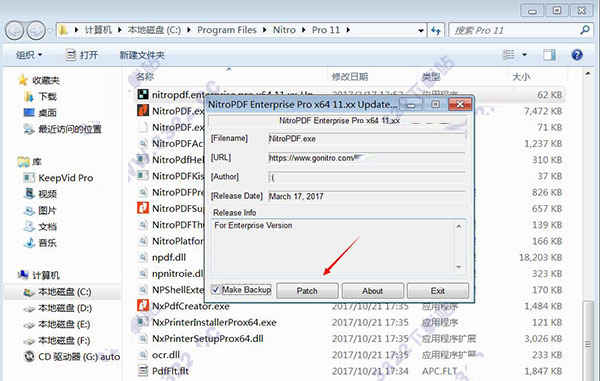Screen dimensions: 600x381
Task: Select the red NitroPDF.exe file icon
Action: [x=143, y=111]
